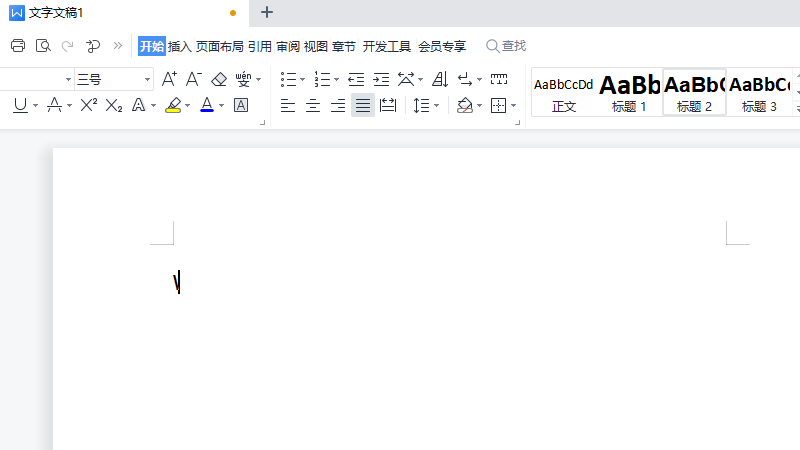Toggle justify text alignment
This screenshot has width=800, height=450.
(x=362, y=105)
